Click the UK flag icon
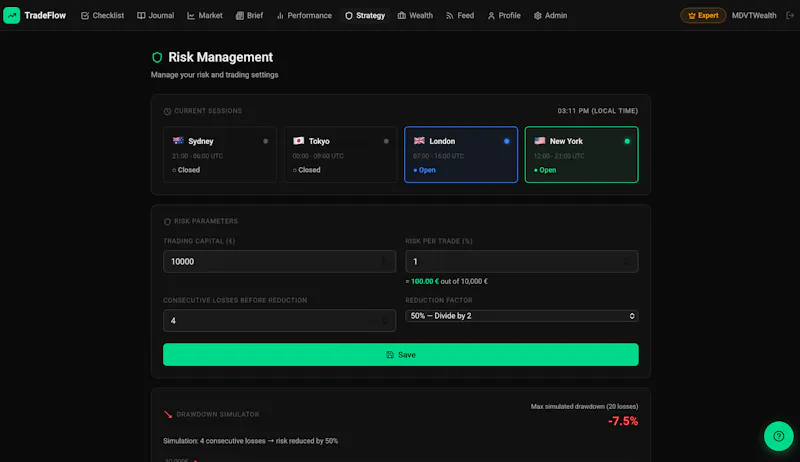The width and height of the screenshot is (800, 462). tap(419, 141)
